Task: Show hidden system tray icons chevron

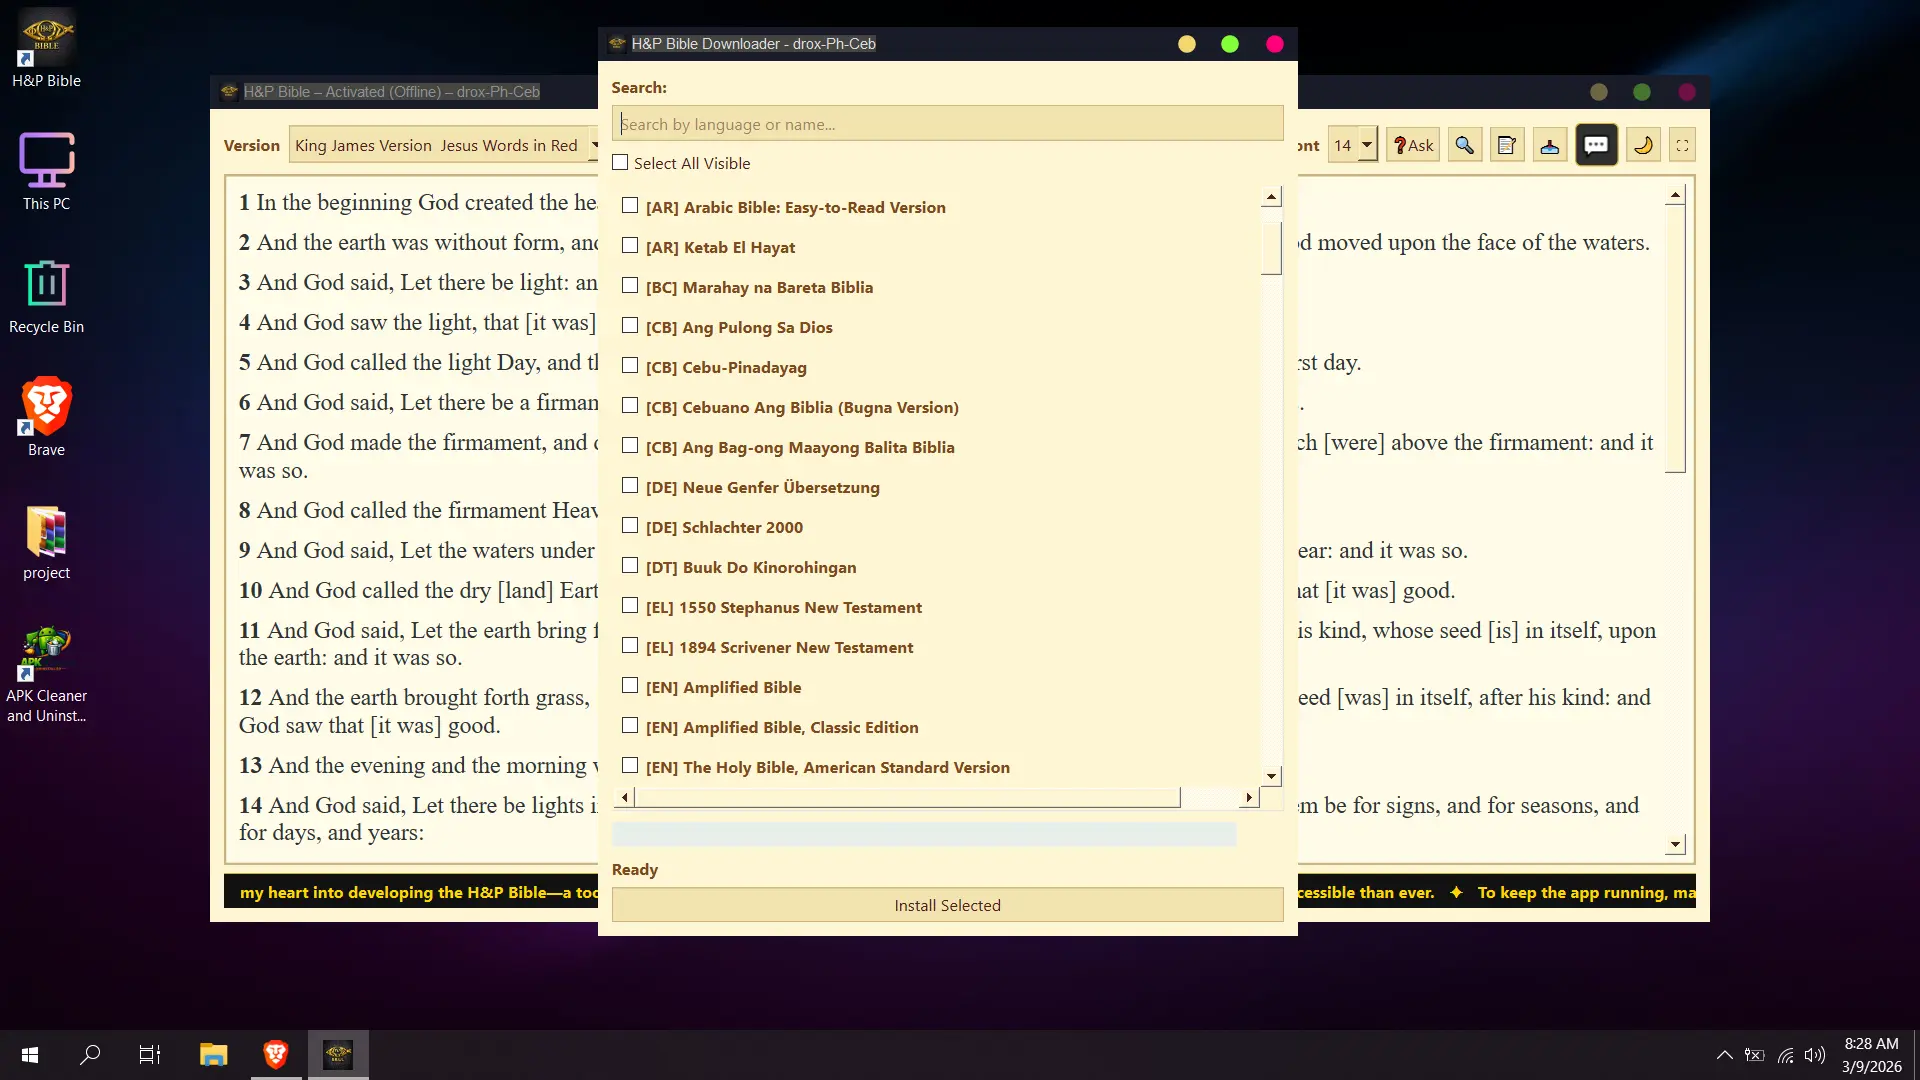Action: click(1725, 1055)
